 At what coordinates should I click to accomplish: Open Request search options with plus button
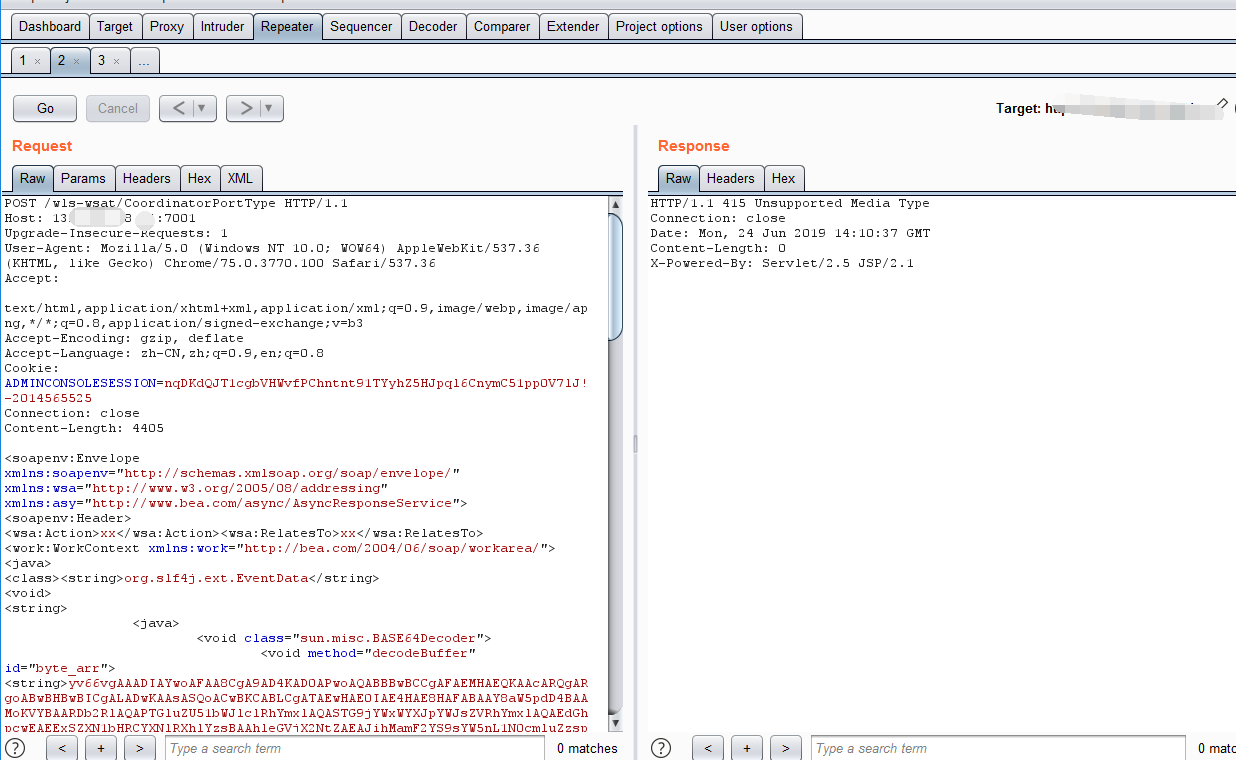pyautogui.click(x=101, y=748)
